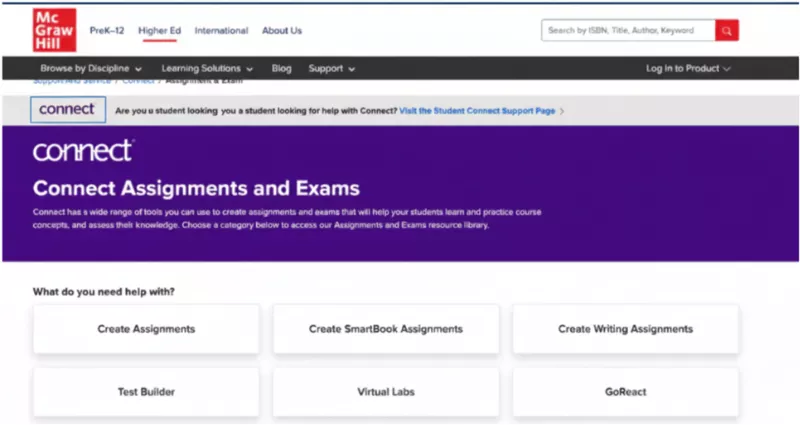
Task: Click the white connect logo in the purple banner
Action: click(x=84, y=151)
